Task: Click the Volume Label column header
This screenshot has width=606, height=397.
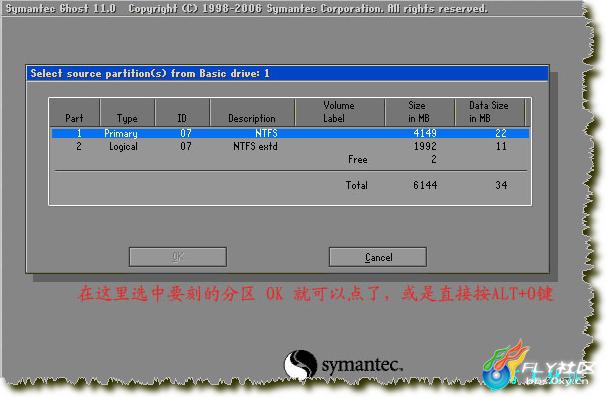Action: (x=340, y=112)
